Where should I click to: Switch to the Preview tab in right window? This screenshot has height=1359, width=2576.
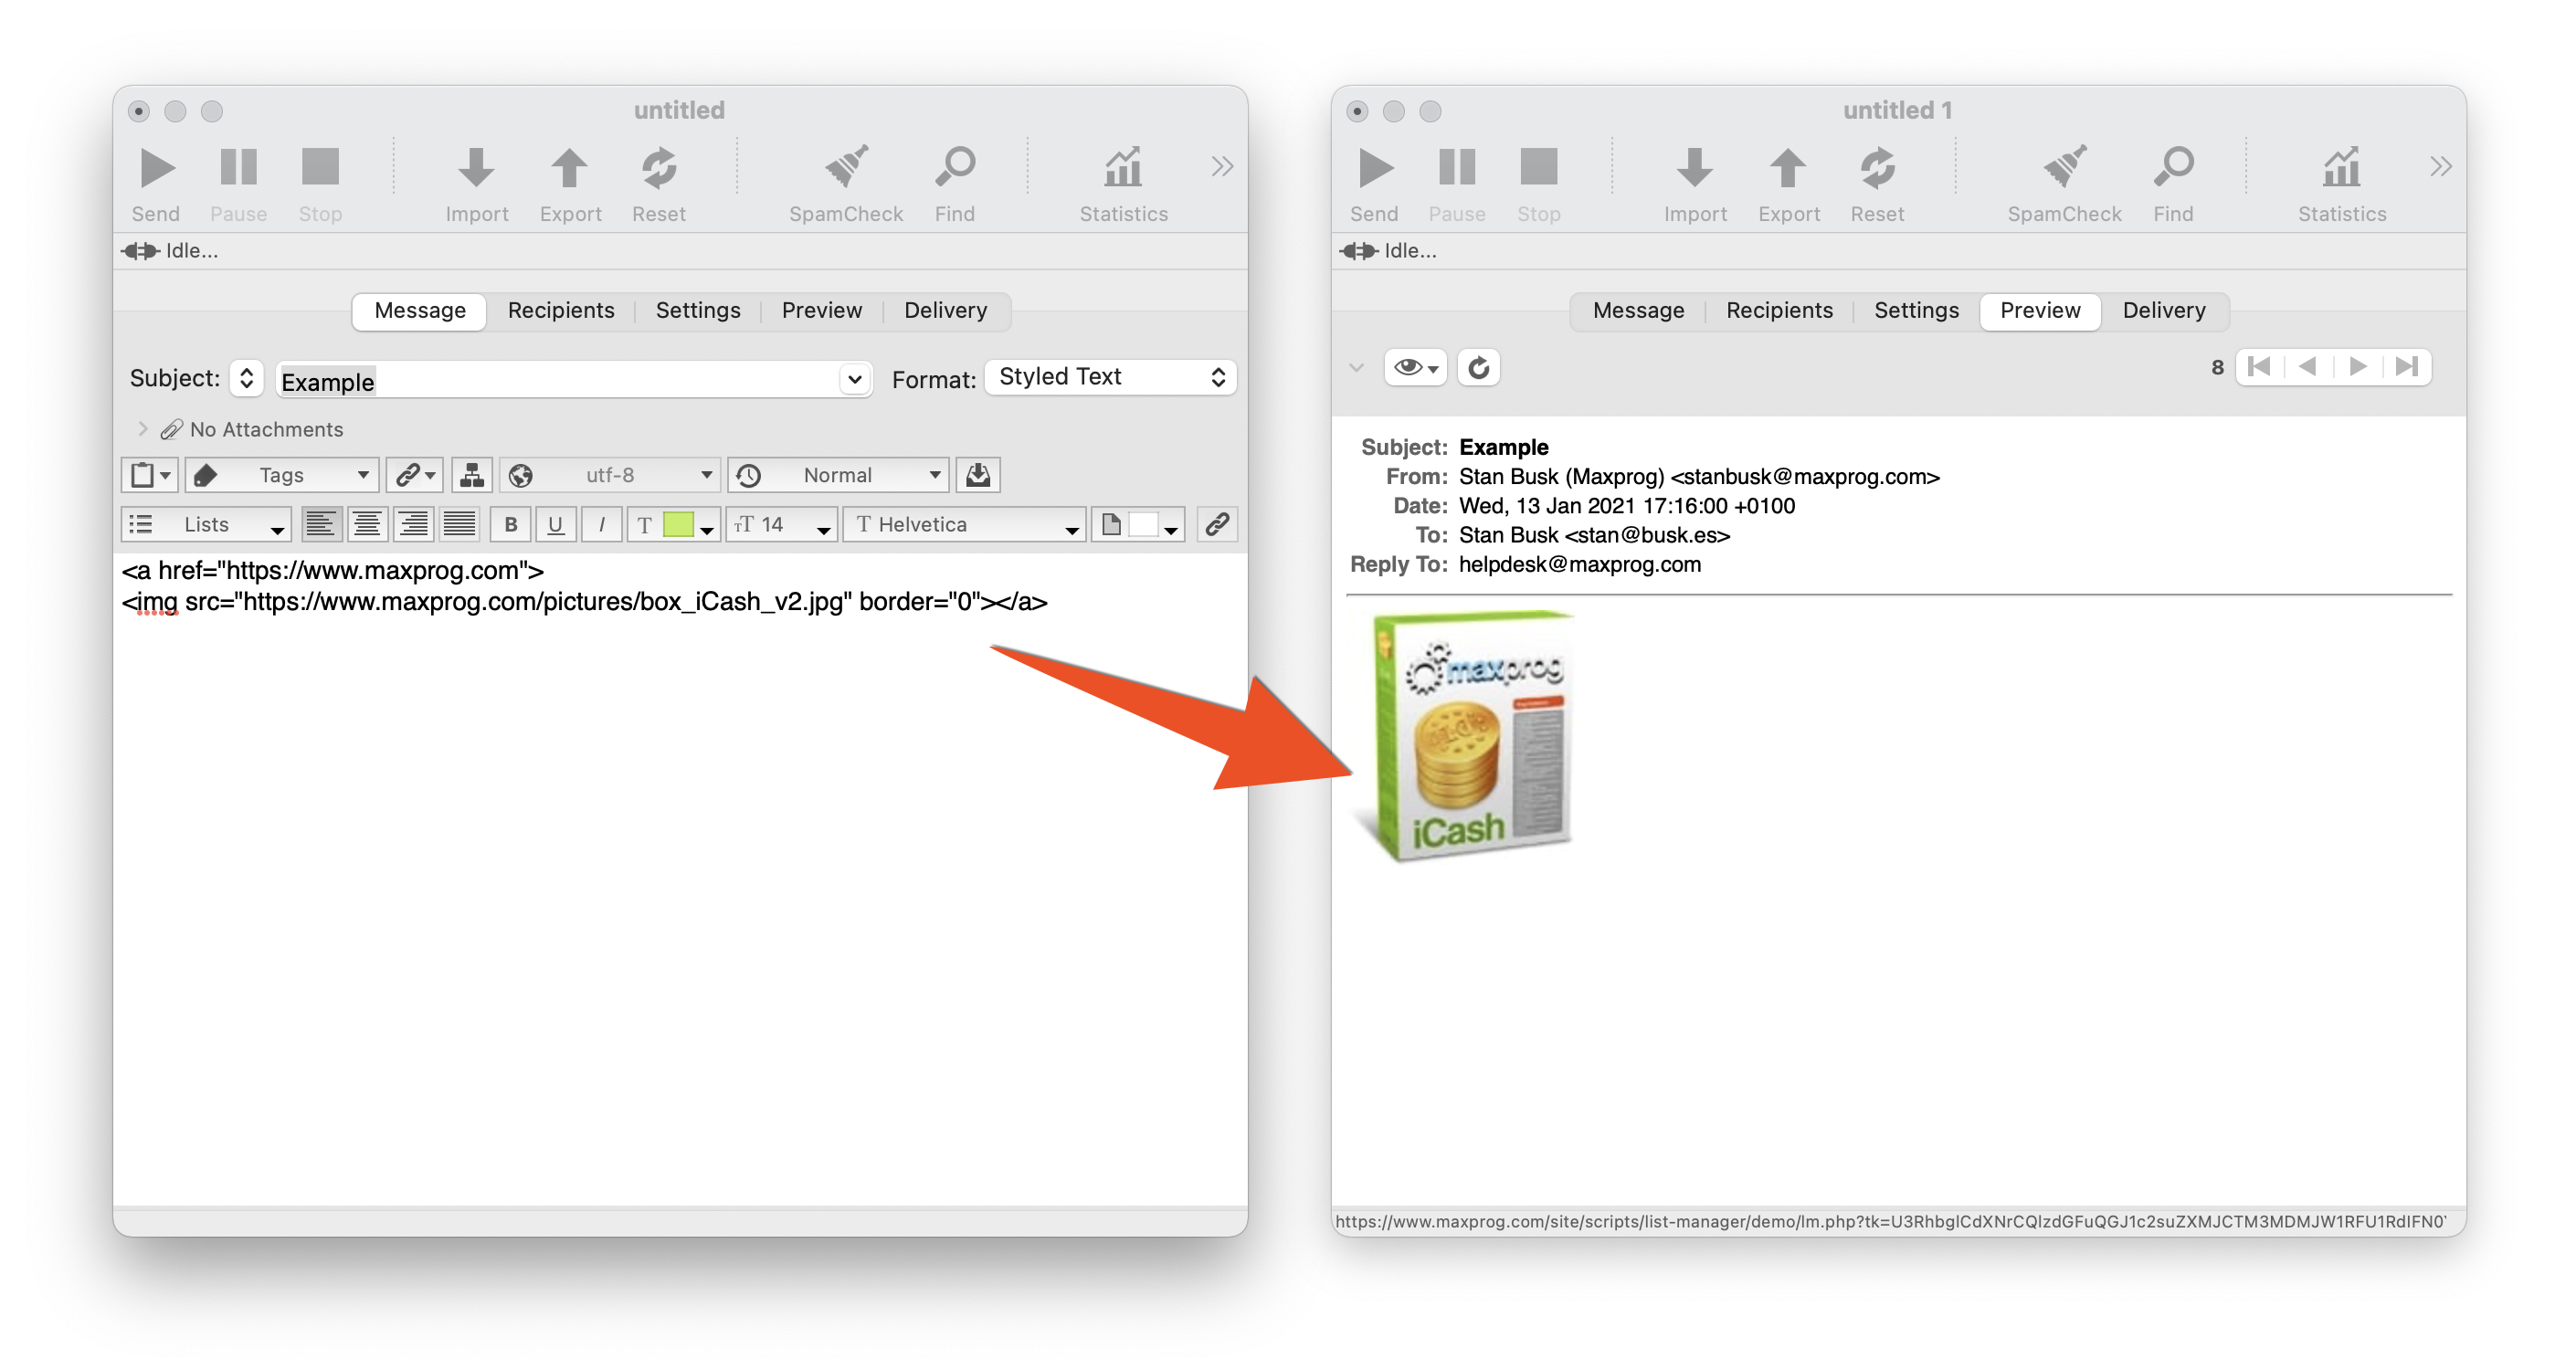coord(2039,310)
